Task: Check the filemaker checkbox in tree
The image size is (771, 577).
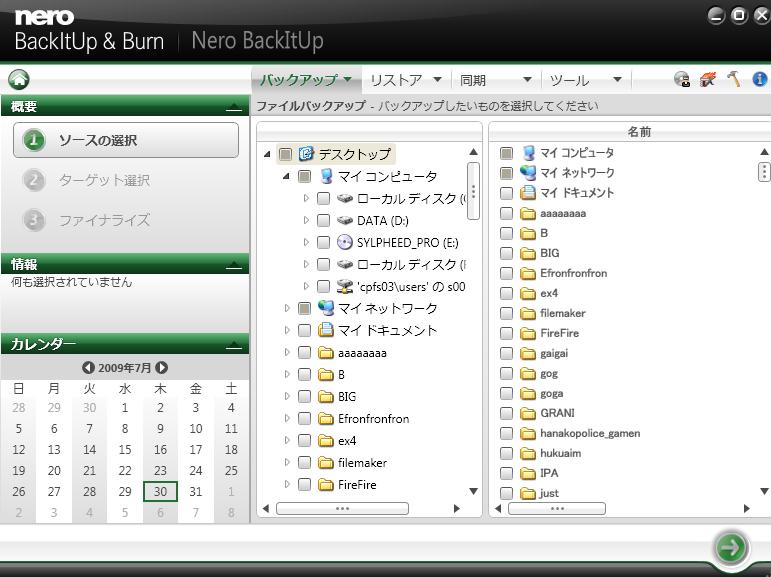Action: coord(304,462)
